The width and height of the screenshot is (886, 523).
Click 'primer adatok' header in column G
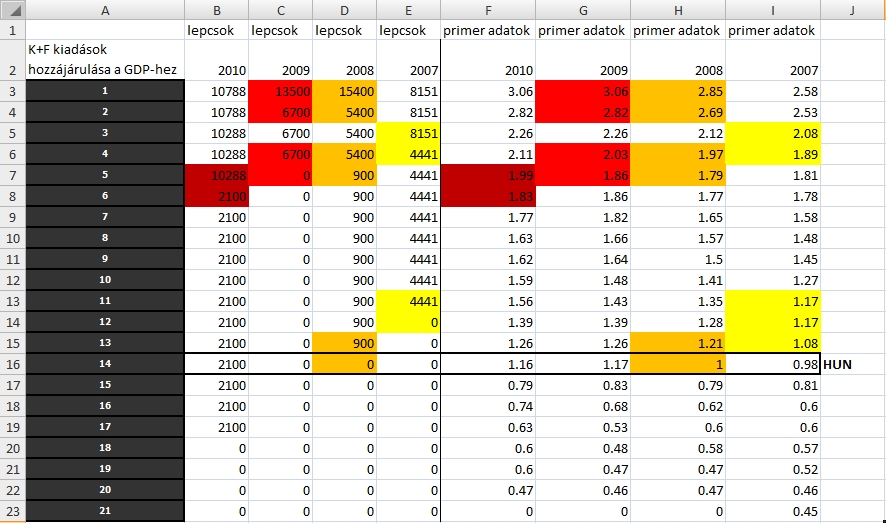click(582, 30)
